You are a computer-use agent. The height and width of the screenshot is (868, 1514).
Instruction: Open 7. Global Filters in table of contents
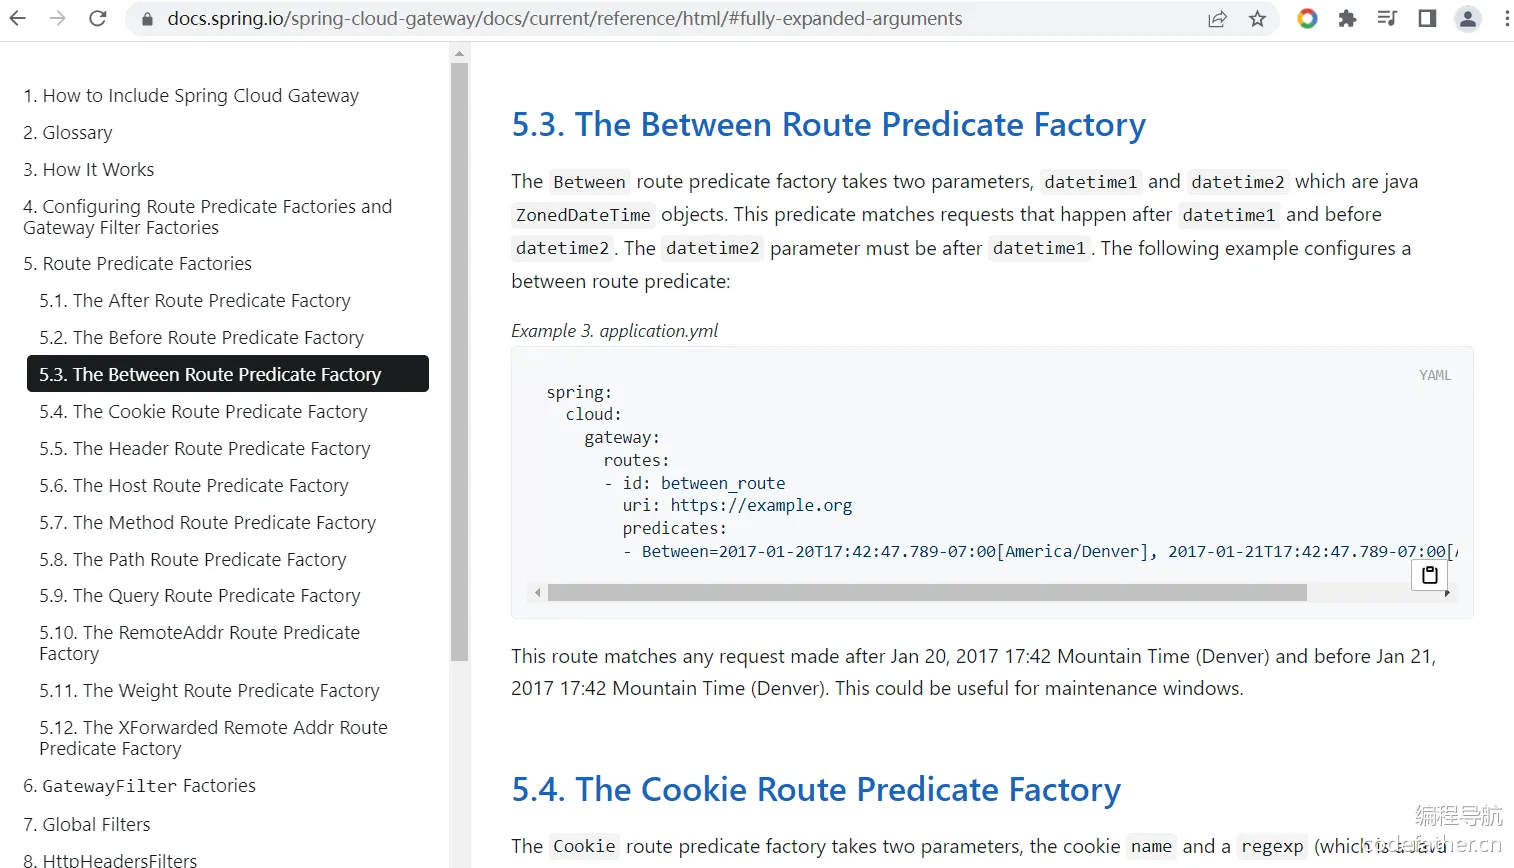(x=86, y=824)
